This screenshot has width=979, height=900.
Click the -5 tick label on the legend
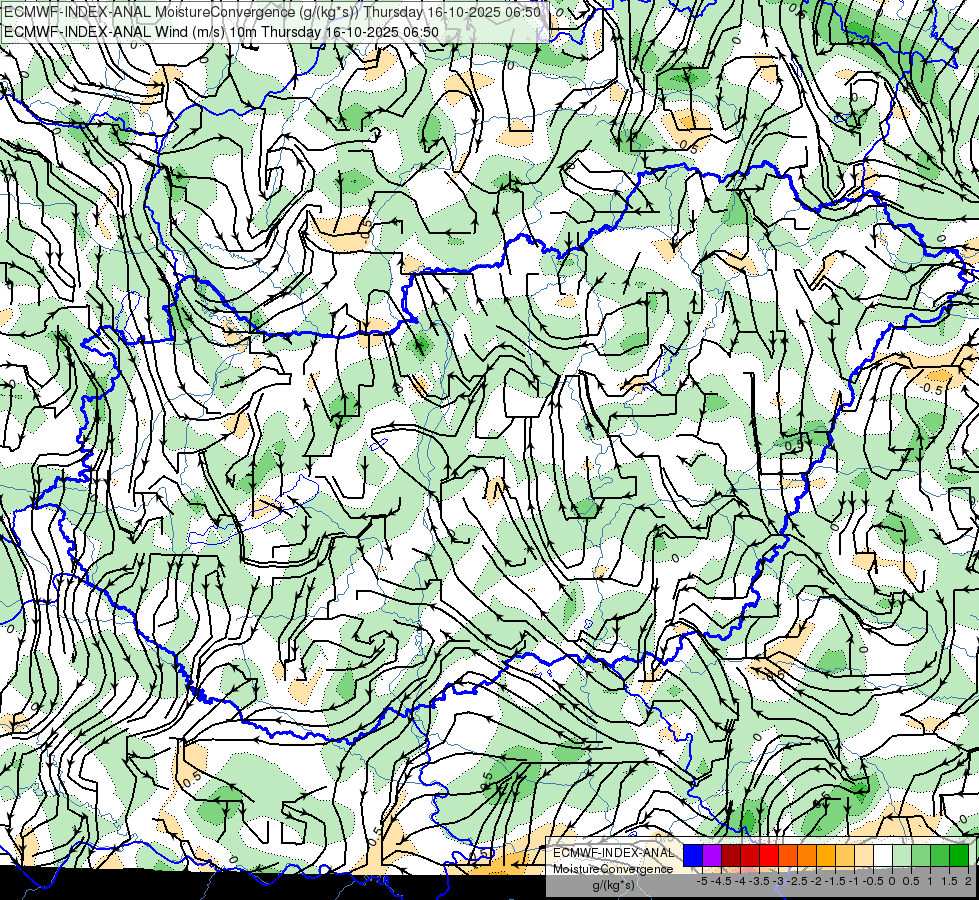point(702,881)
